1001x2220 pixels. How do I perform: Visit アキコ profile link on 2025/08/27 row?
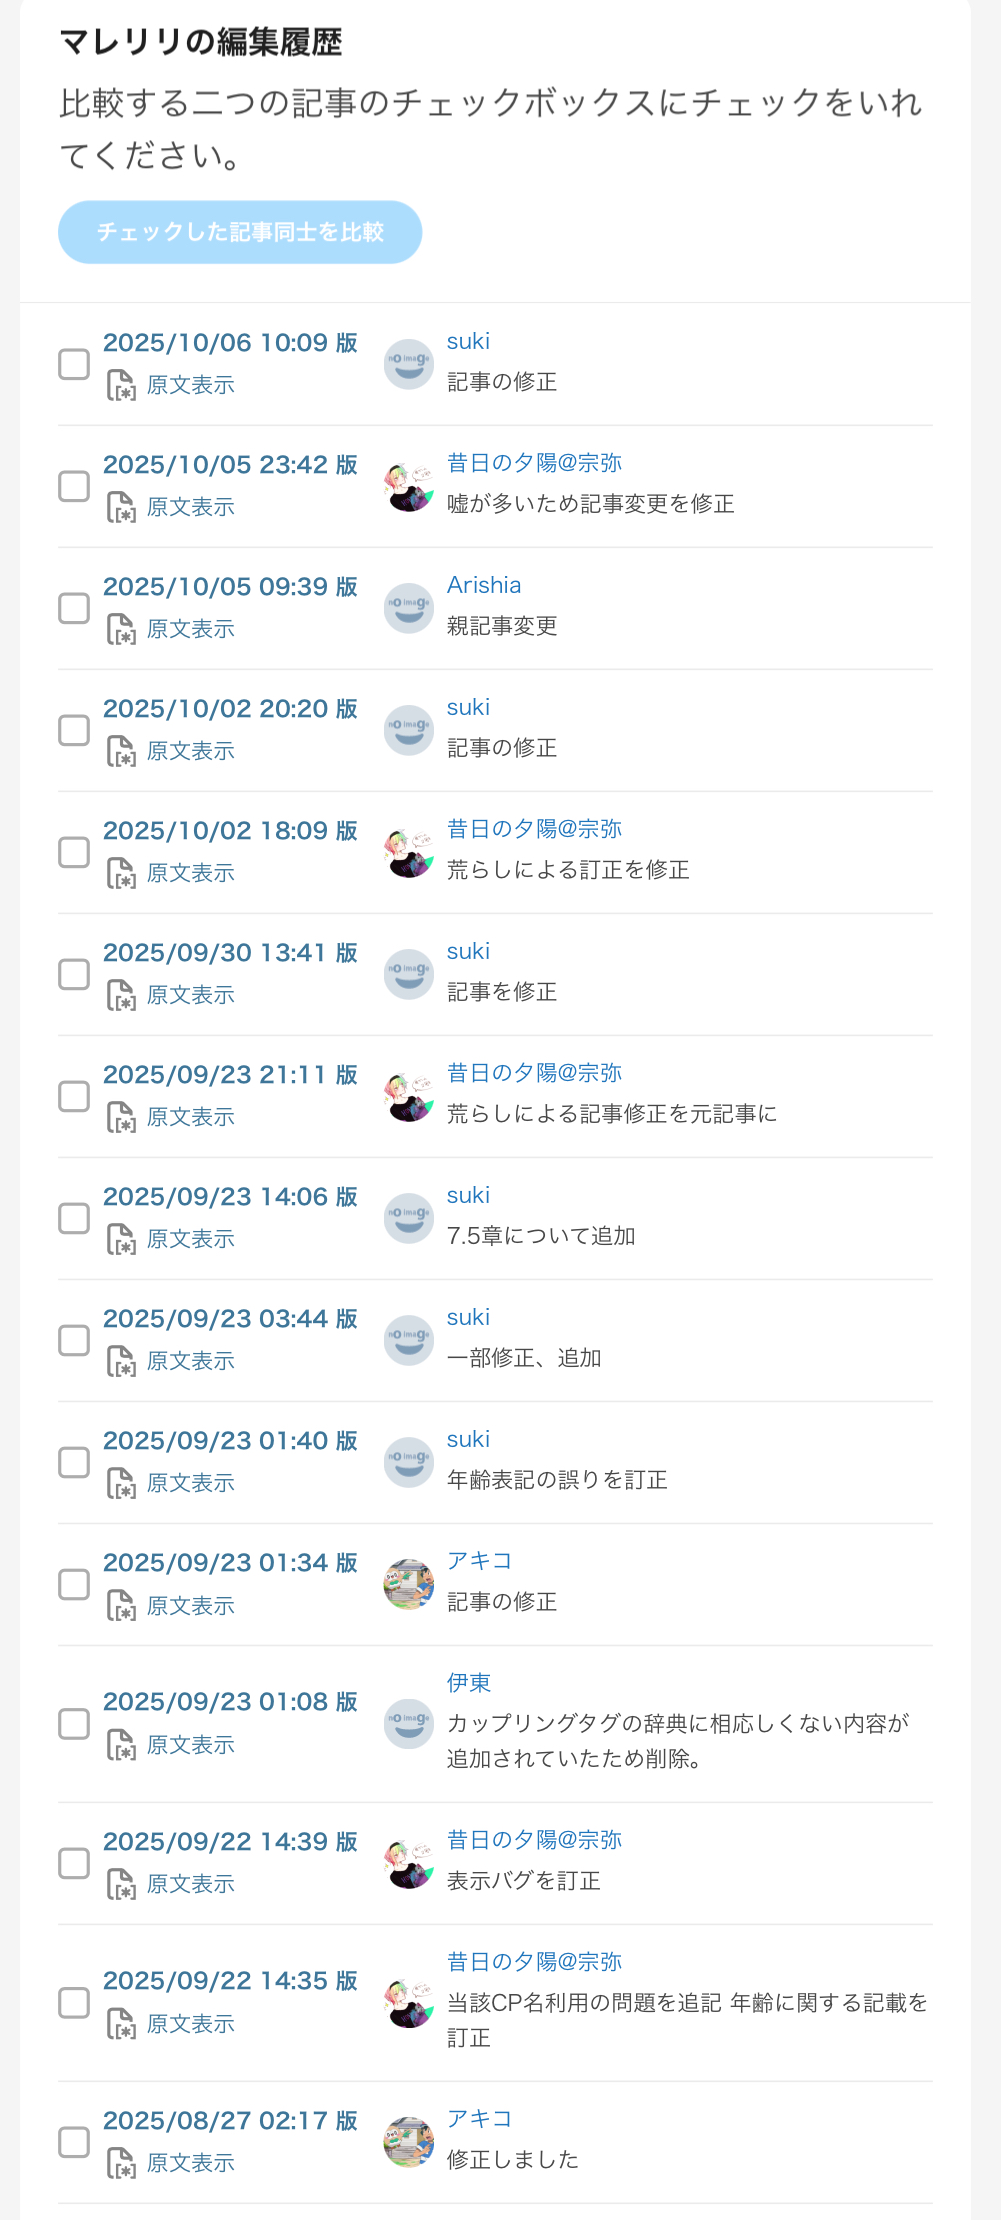479,2119
